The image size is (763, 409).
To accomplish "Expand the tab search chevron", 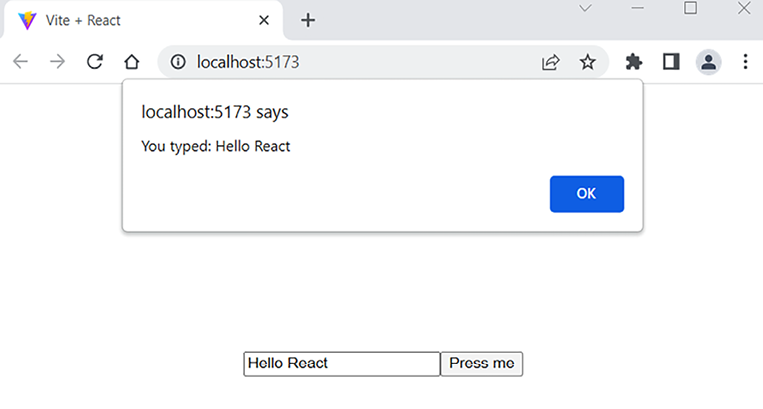I will [x=586, y=9].
